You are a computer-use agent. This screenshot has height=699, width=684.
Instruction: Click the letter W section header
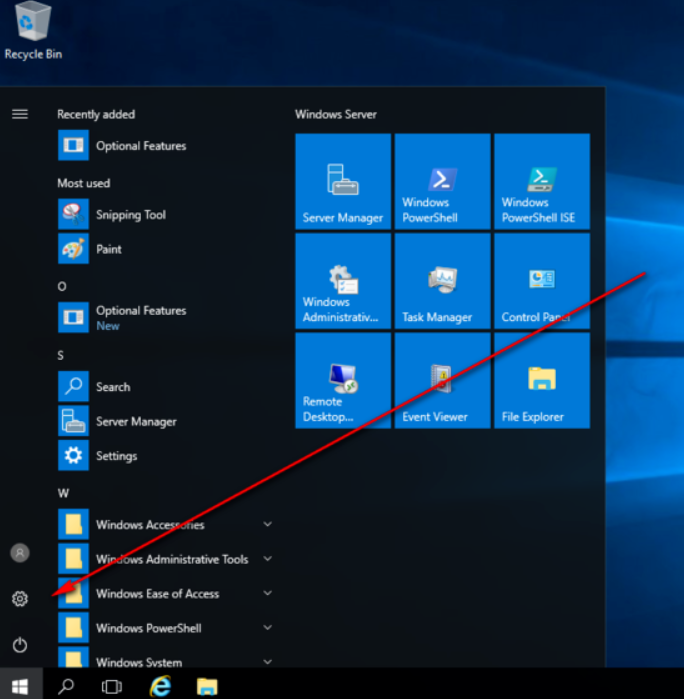coord(63,493)
